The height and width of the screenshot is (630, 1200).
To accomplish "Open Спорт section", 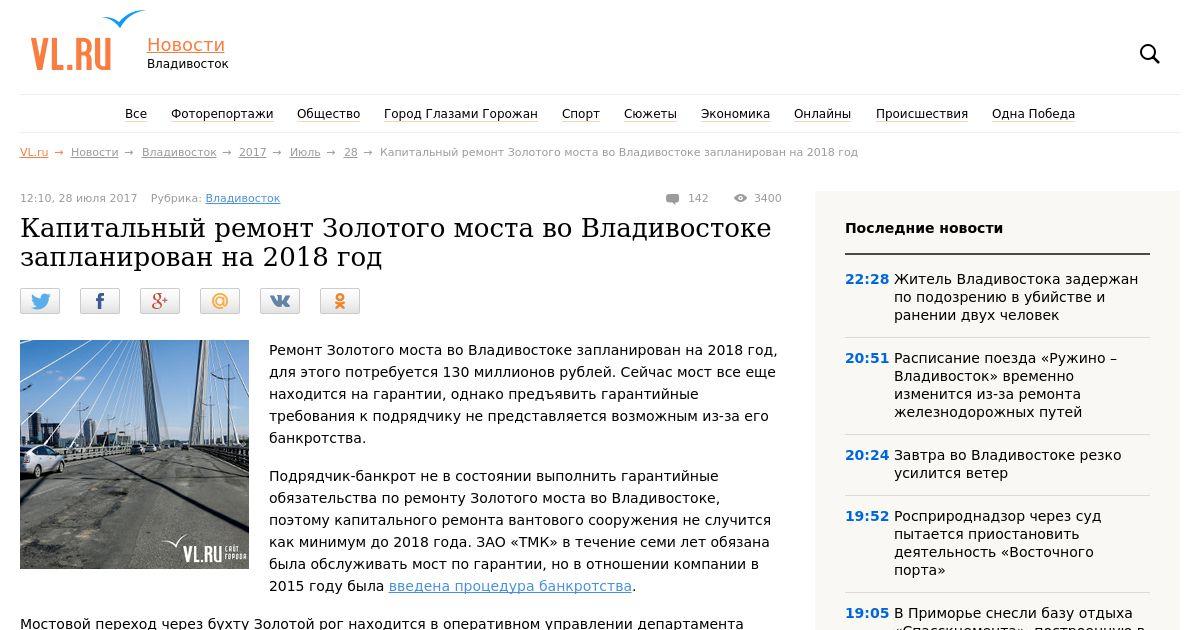I will (581, 114).
